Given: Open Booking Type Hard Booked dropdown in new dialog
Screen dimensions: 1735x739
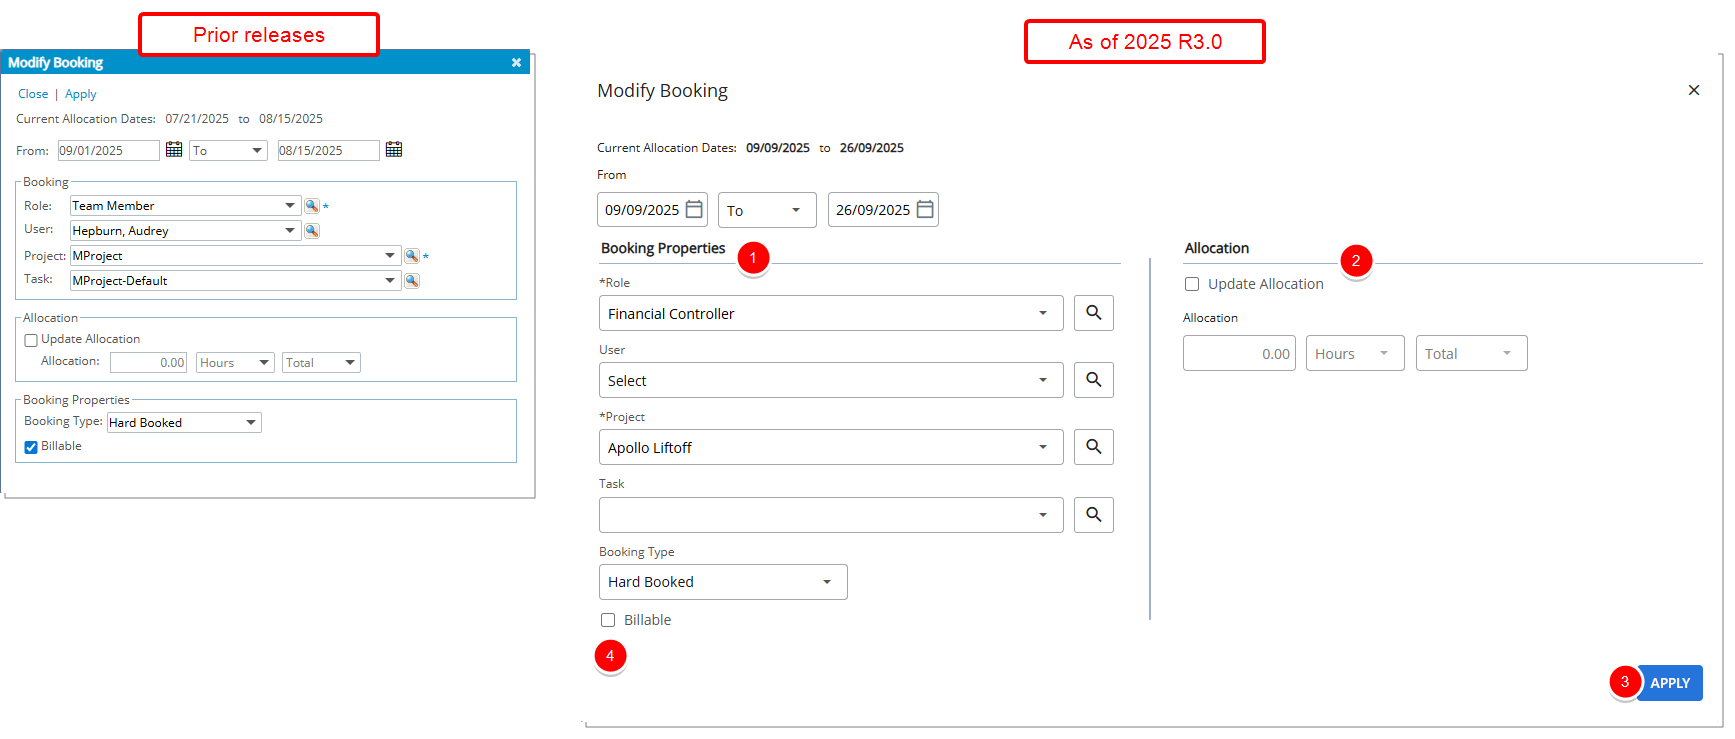Looking at the screenshot, I should pos(723,582).
